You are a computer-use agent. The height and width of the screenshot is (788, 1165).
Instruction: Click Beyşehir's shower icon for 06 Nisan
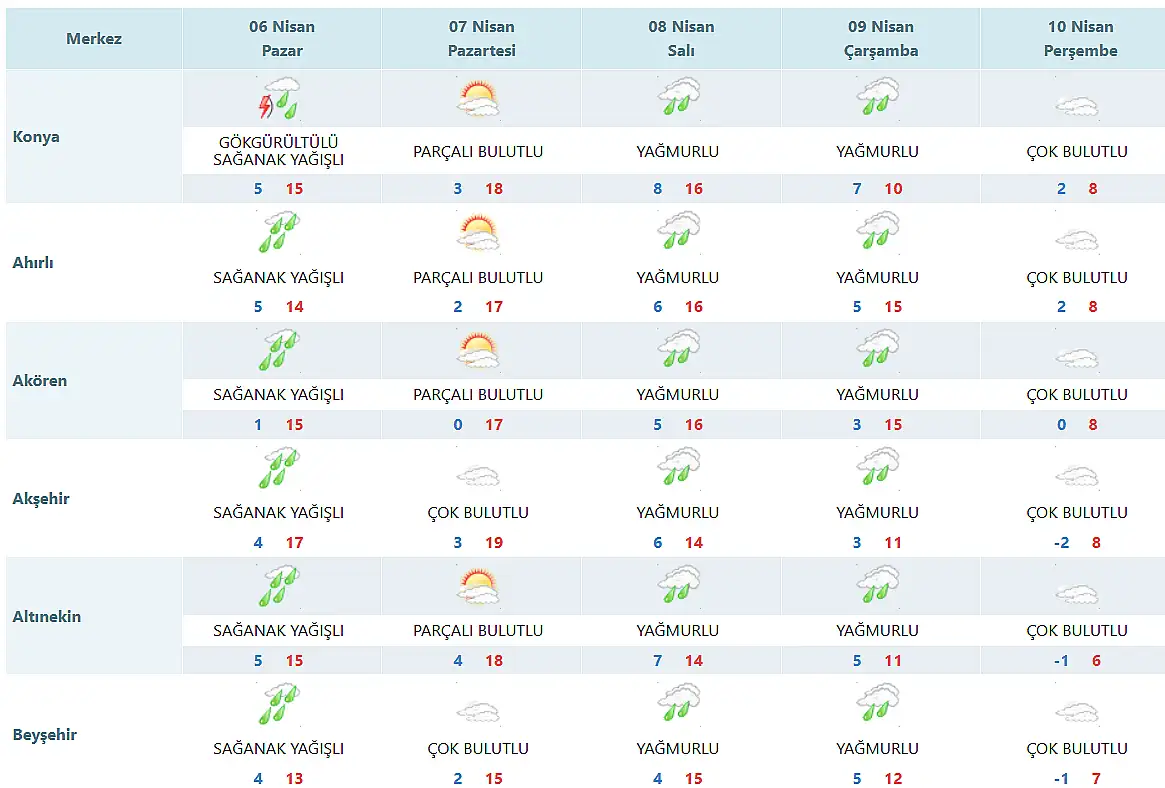pyautogui.click(x=280, y=703)
